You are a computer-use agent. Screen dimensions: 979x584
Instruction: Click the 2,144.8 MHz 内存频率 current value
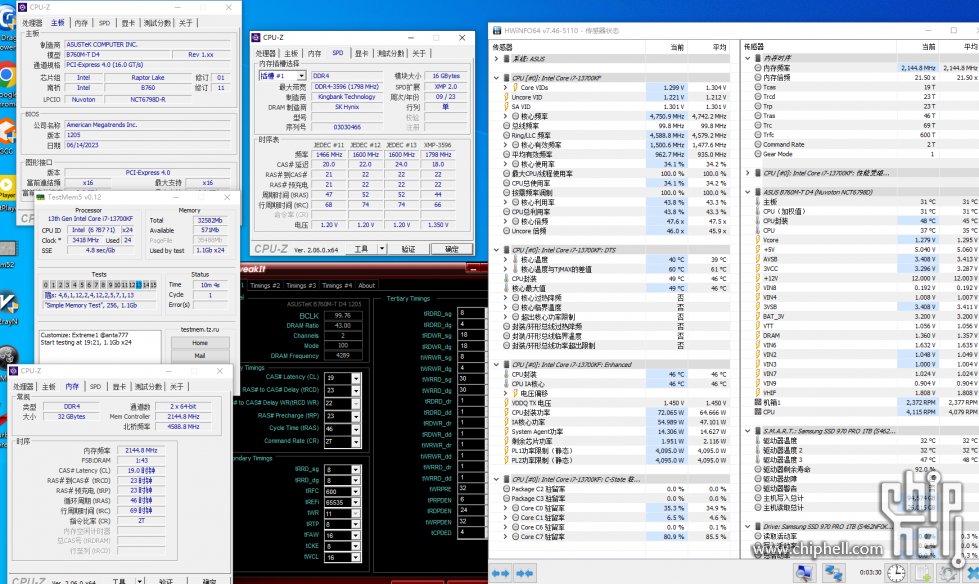tap(918, 67)
